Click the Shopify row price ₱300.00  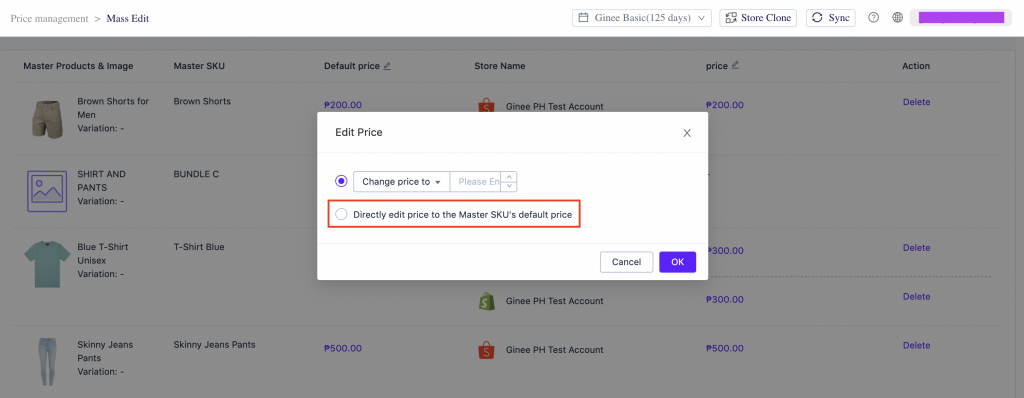(725, 299)
